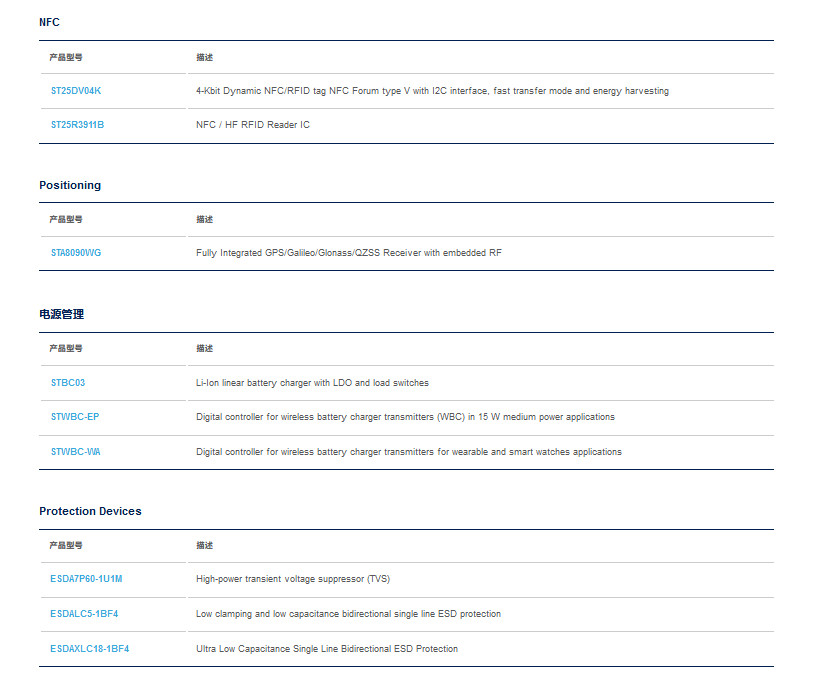
Task: Click the 产品型号 header in 电源管理 table
Action: [66, 348]
